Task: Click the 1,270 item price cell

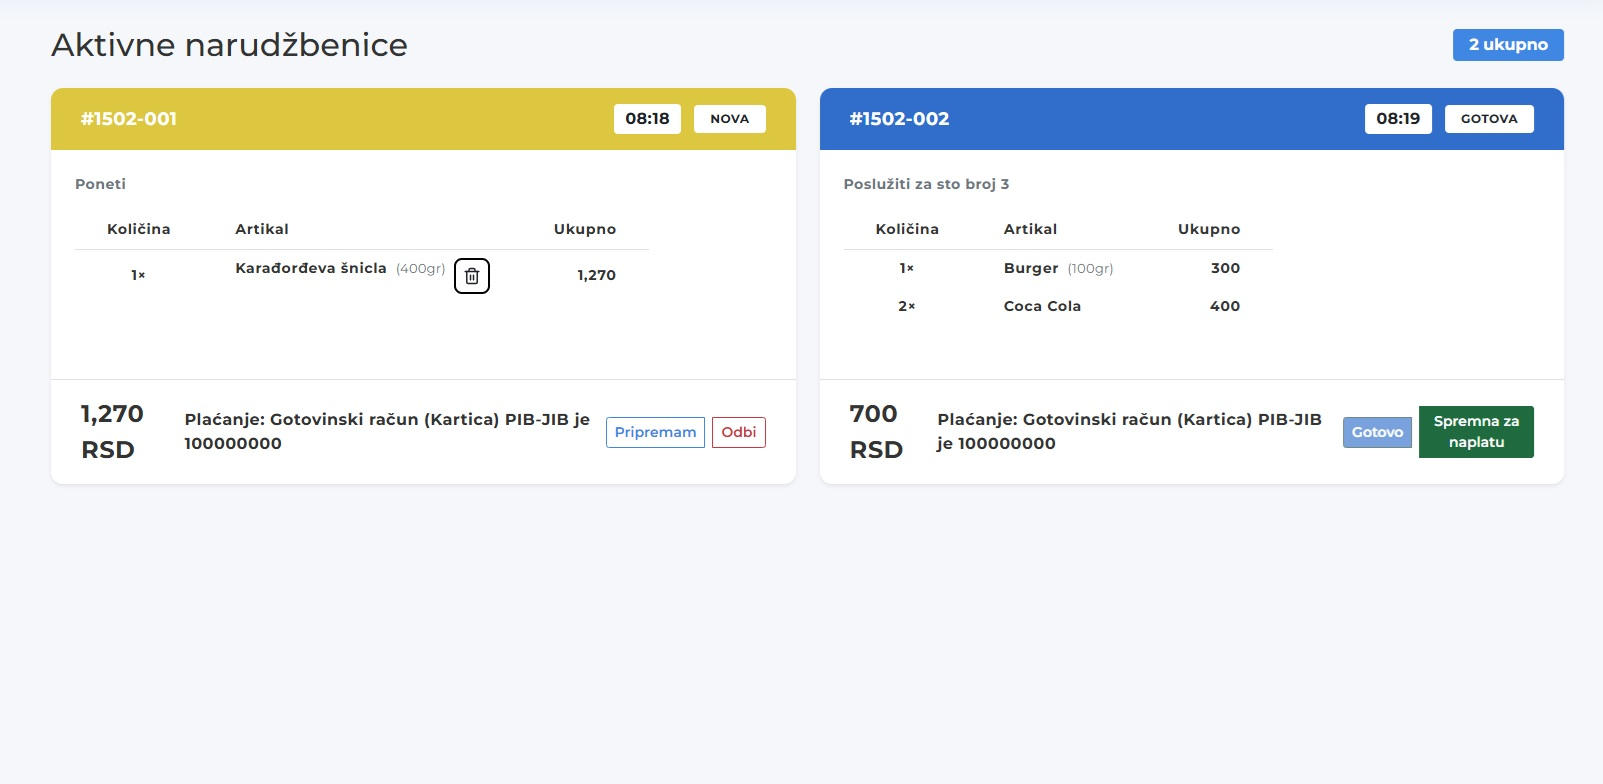Action: [x=596, y=275]
